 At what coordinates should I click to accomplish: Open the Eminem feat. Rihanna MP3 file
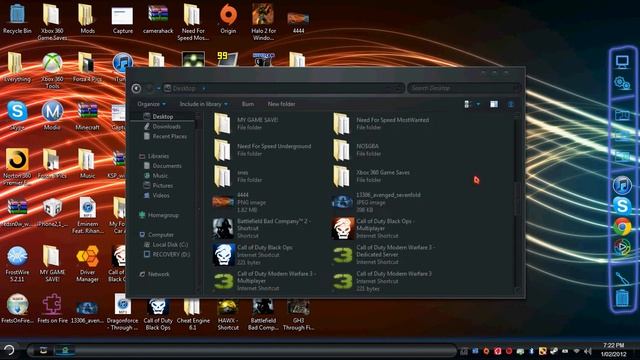pyautogui.click(x=88, y=216)
